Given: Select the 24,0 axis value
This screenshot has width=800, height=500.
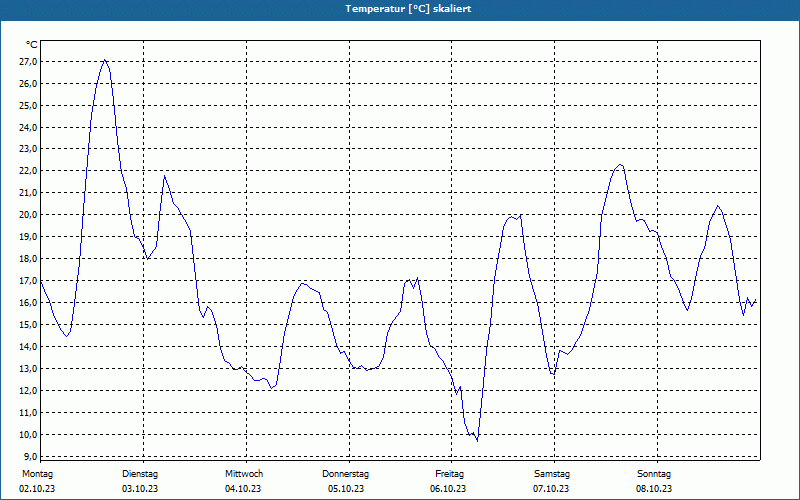Looking at the screenshot, I should pos(28,128).
